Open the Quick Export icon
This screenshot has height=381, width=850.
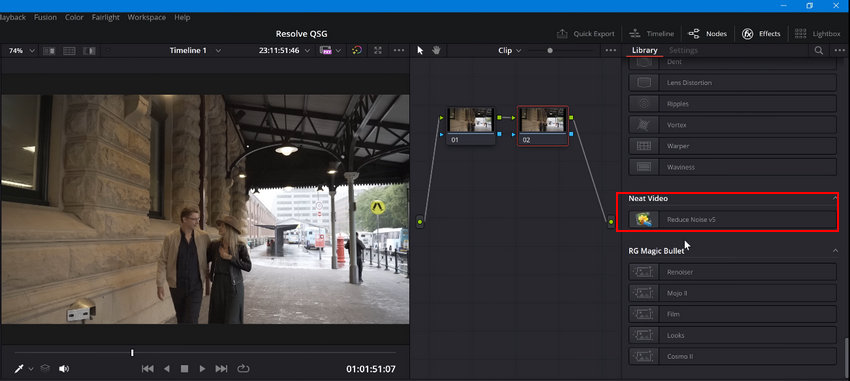[562, 34]
